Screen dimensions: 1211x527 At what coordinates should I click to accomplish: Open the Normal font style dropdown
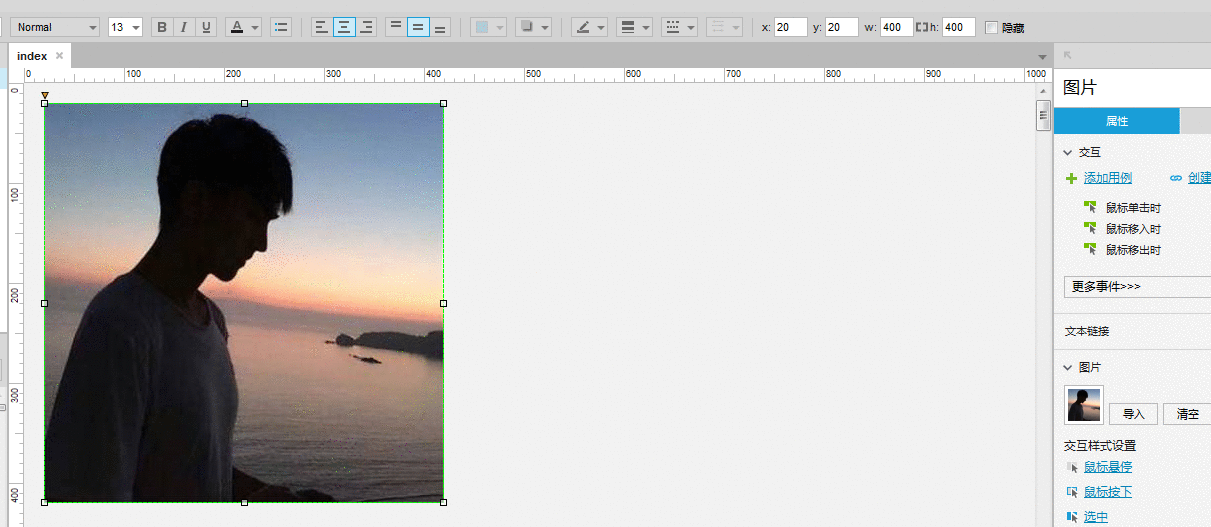tap(55, 27)
